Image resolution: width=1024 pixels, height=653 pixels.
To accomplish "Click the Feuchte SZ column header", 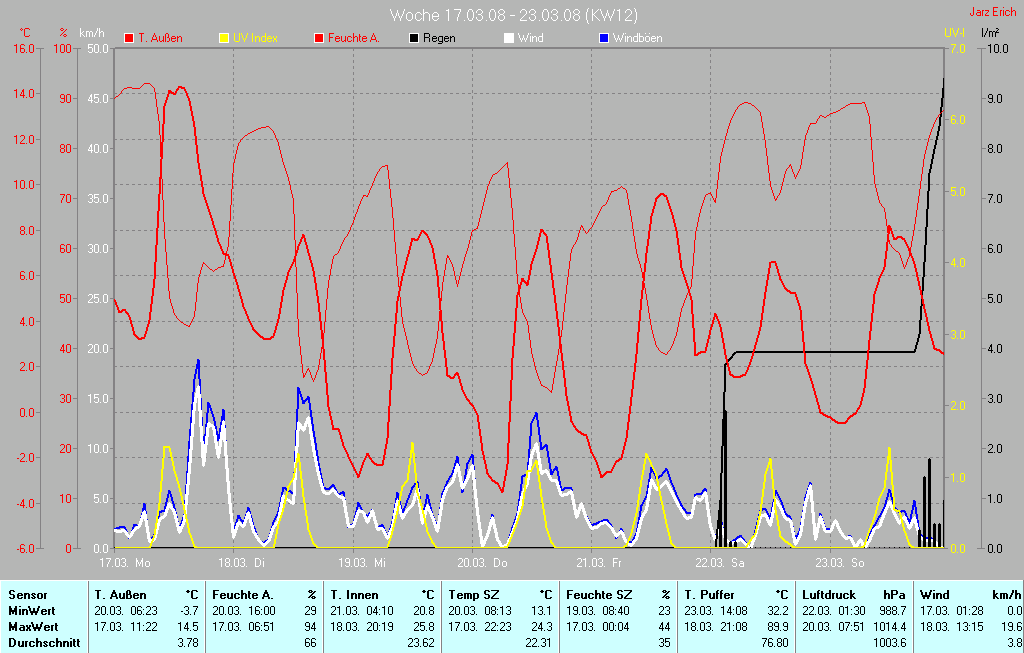I will [599, 595].
